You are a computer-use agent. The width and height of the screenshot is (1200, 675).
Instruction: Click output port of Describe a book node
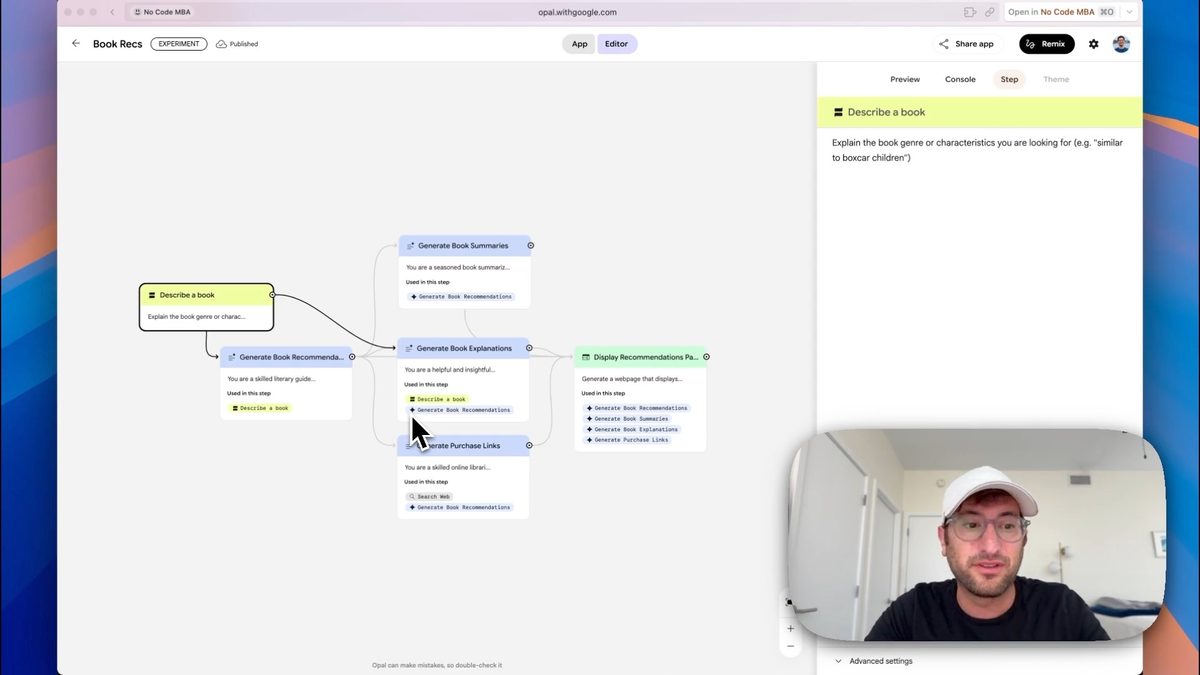point(272,295)
